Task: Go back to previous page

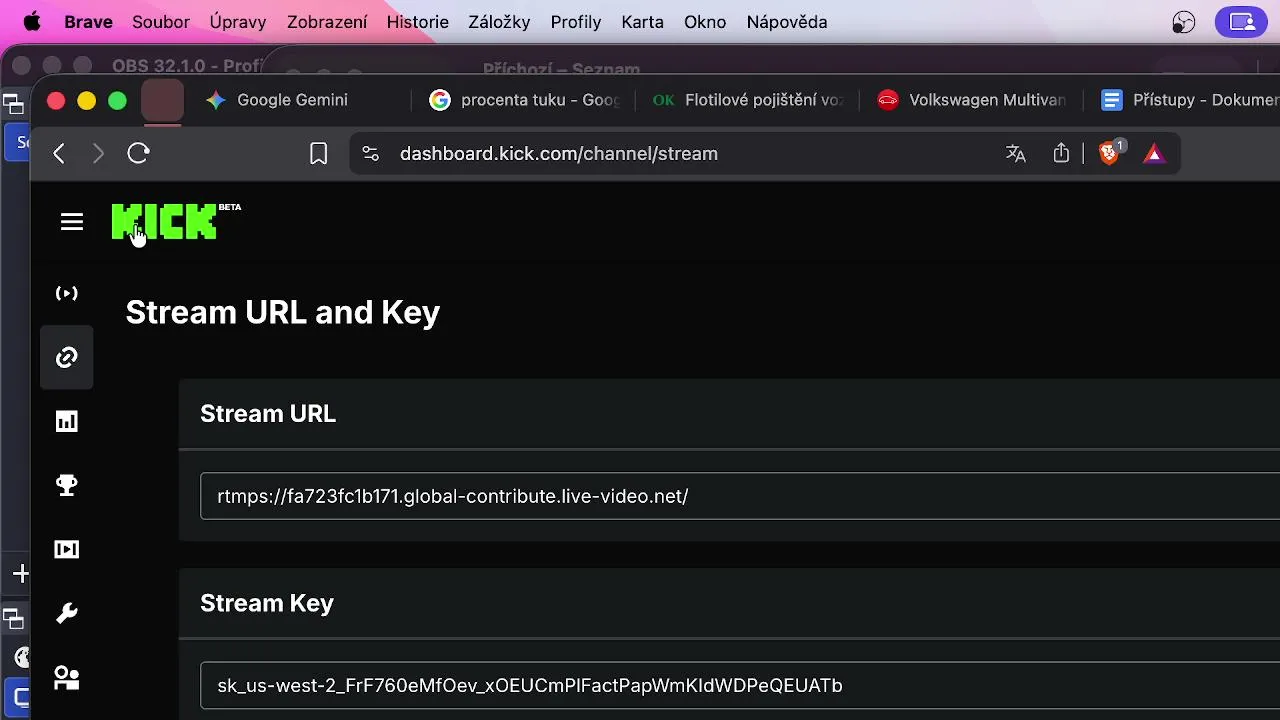Action: 59,153
